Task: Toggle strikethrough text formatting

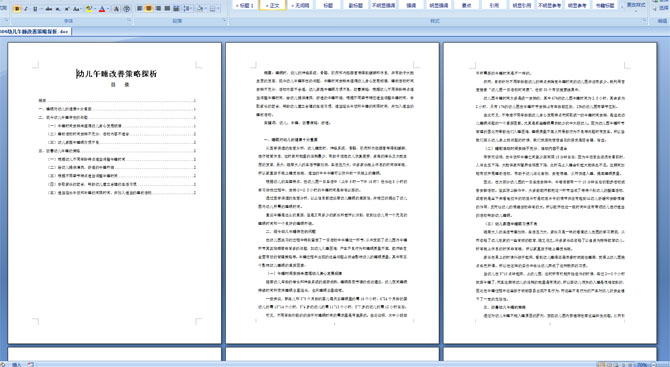Action: tap(49, 9)
